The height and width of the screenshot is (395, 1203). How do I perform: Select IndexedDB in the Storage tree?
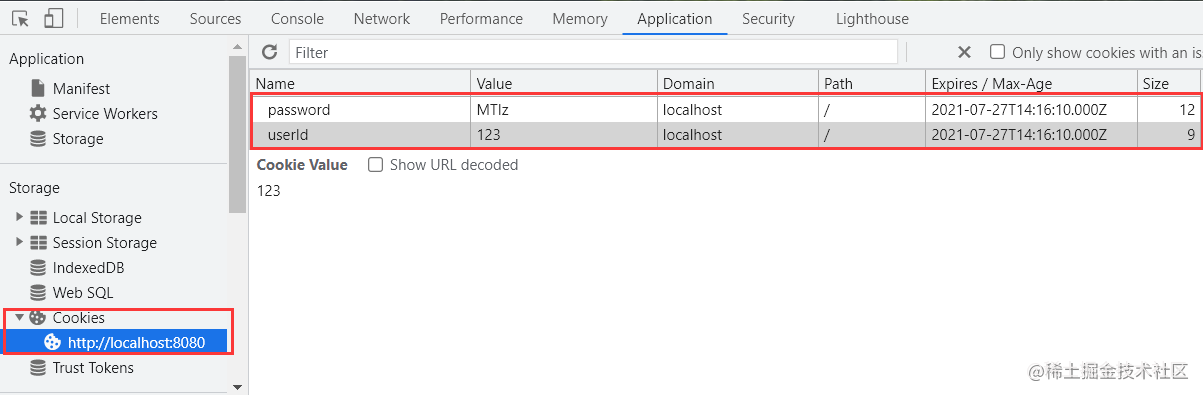89,267
